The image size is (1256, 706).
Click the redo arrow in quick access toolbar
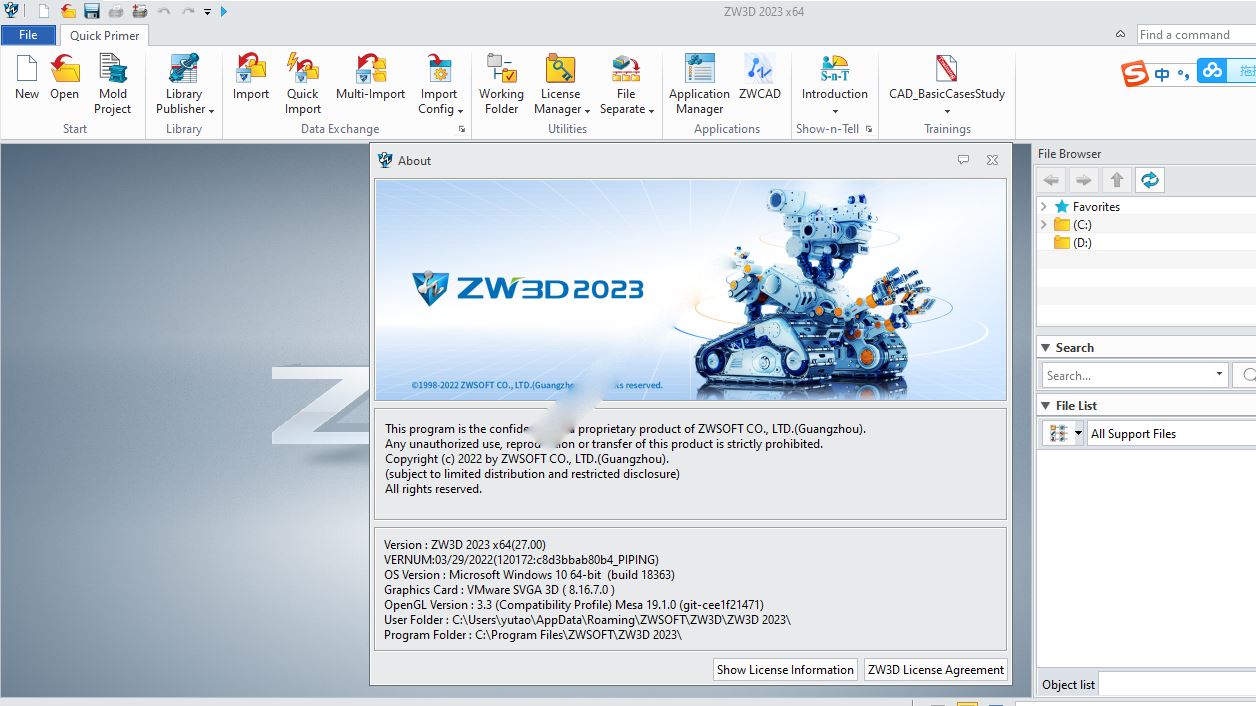click(188, 11)
